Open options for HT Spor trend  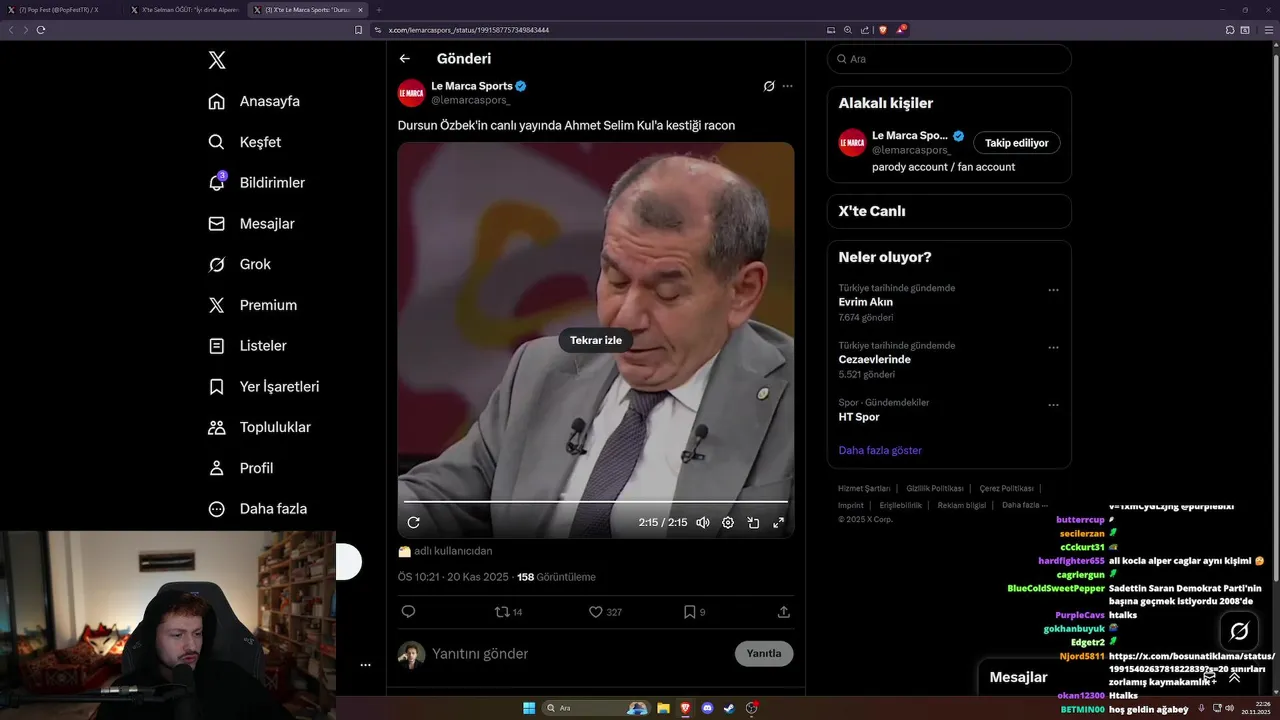point(1053,405)
